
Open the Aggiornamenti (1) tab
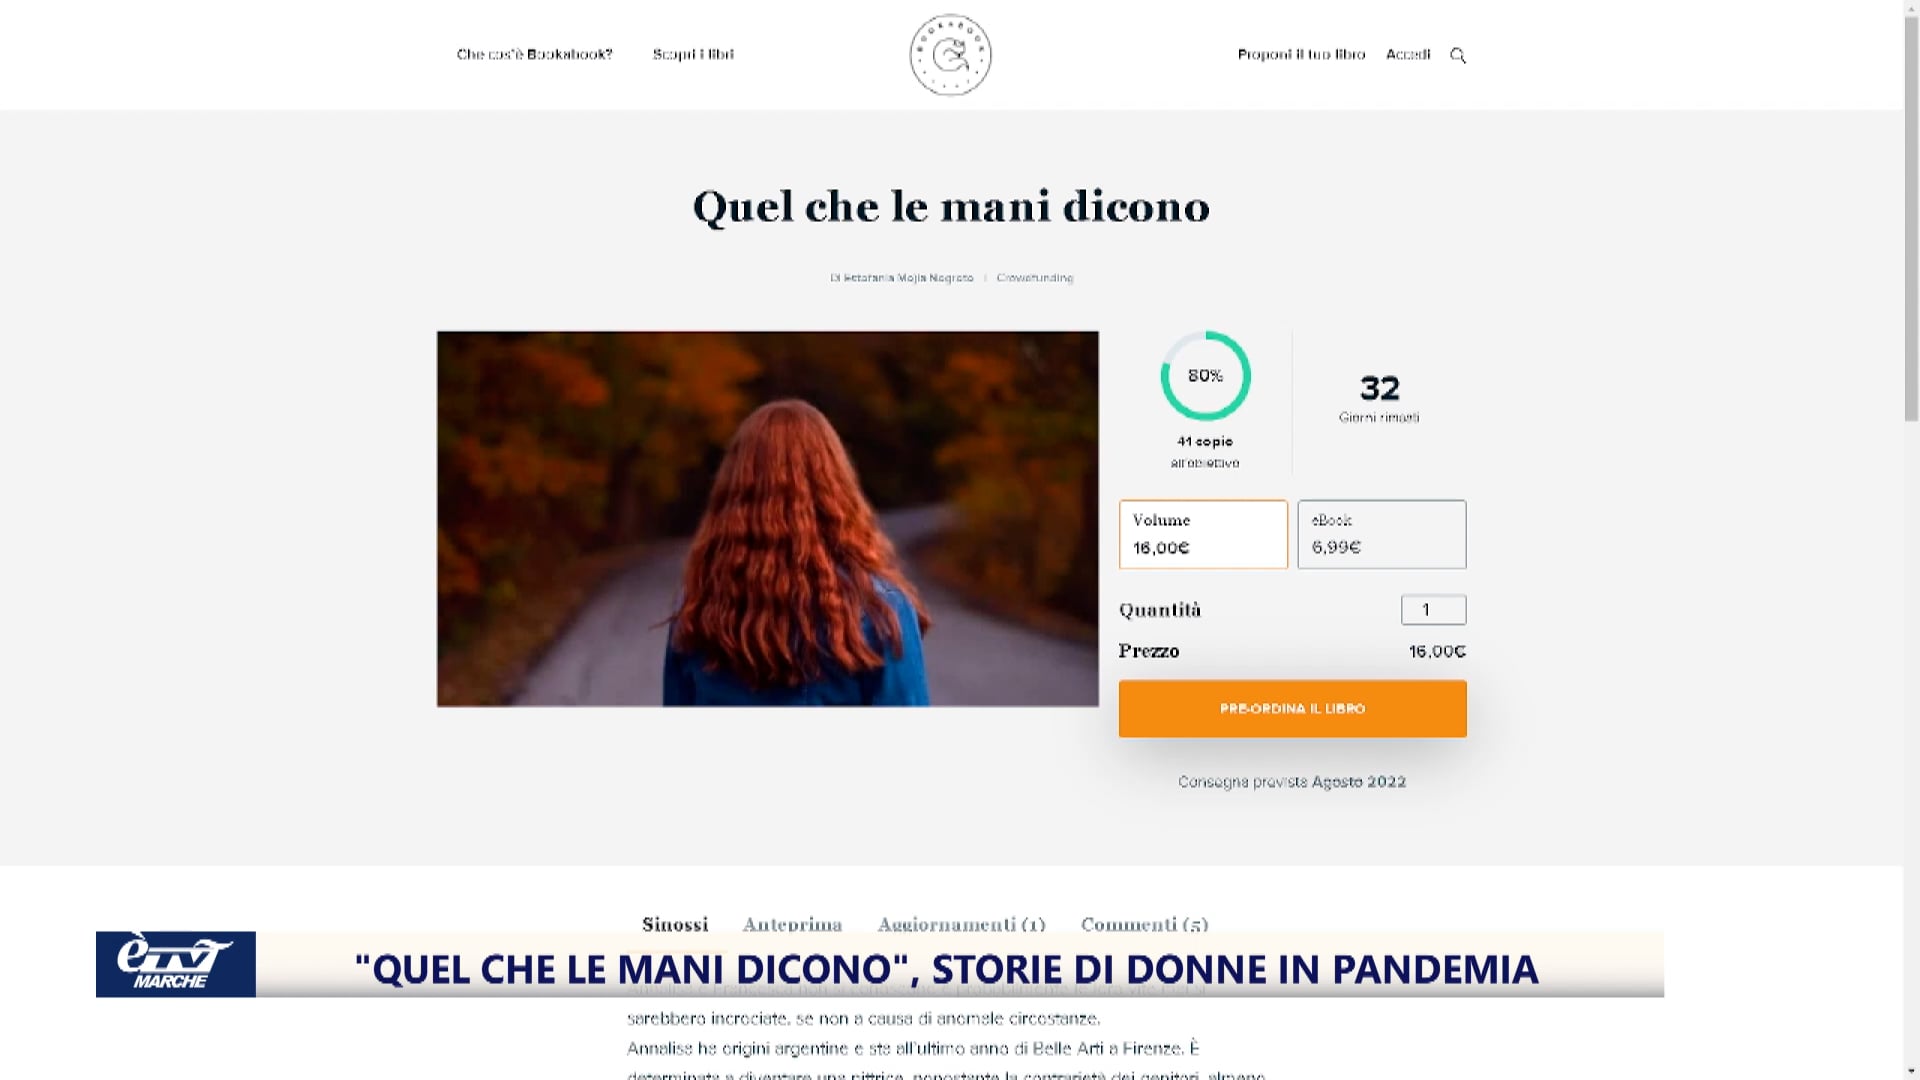[961, 924]
